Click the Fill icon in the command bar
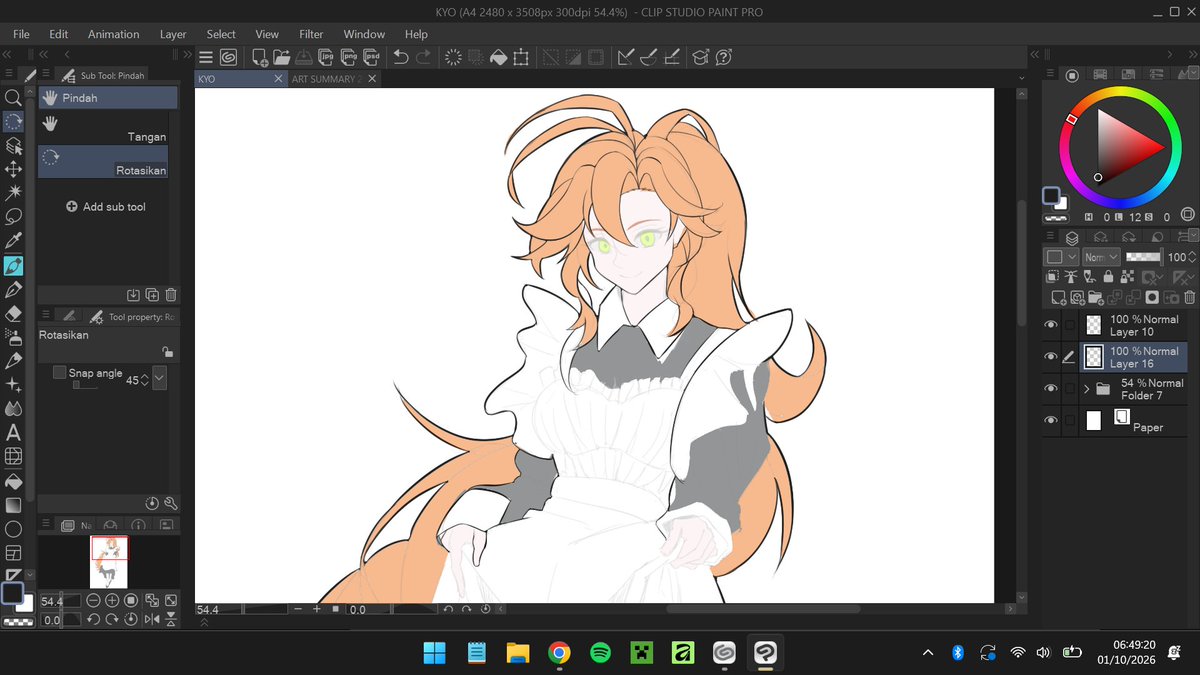Image resolution: width=1200 pixels, height=675 pixels. (x=498, y=57)
